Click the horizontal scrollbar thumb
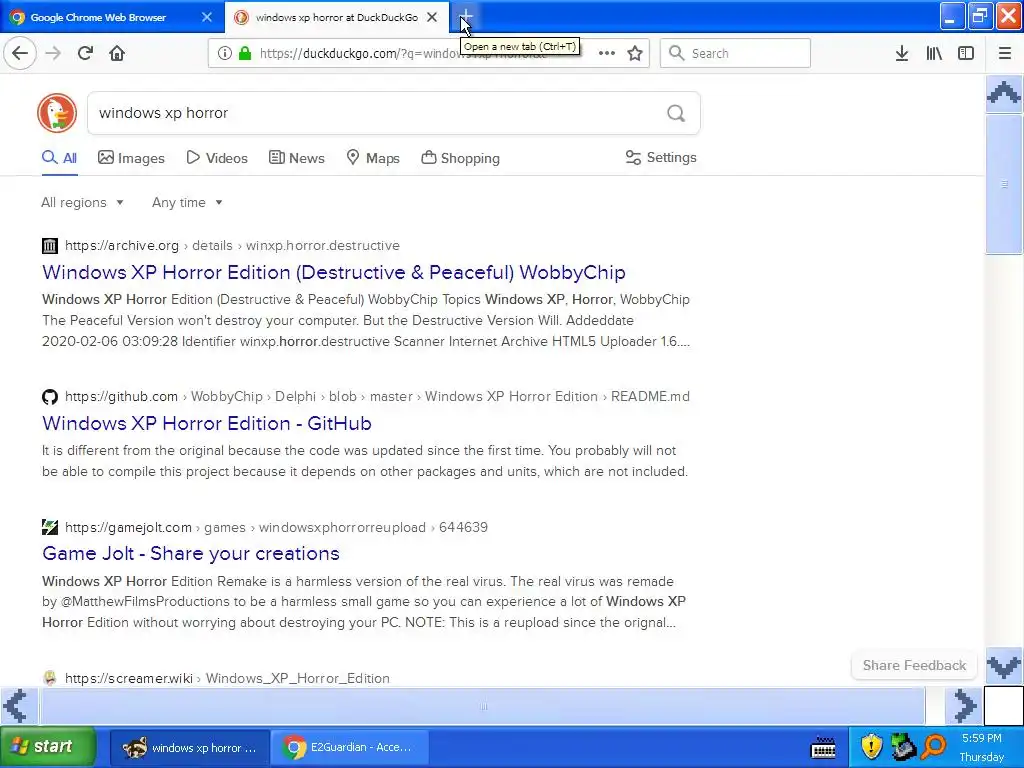 (483, 706)
